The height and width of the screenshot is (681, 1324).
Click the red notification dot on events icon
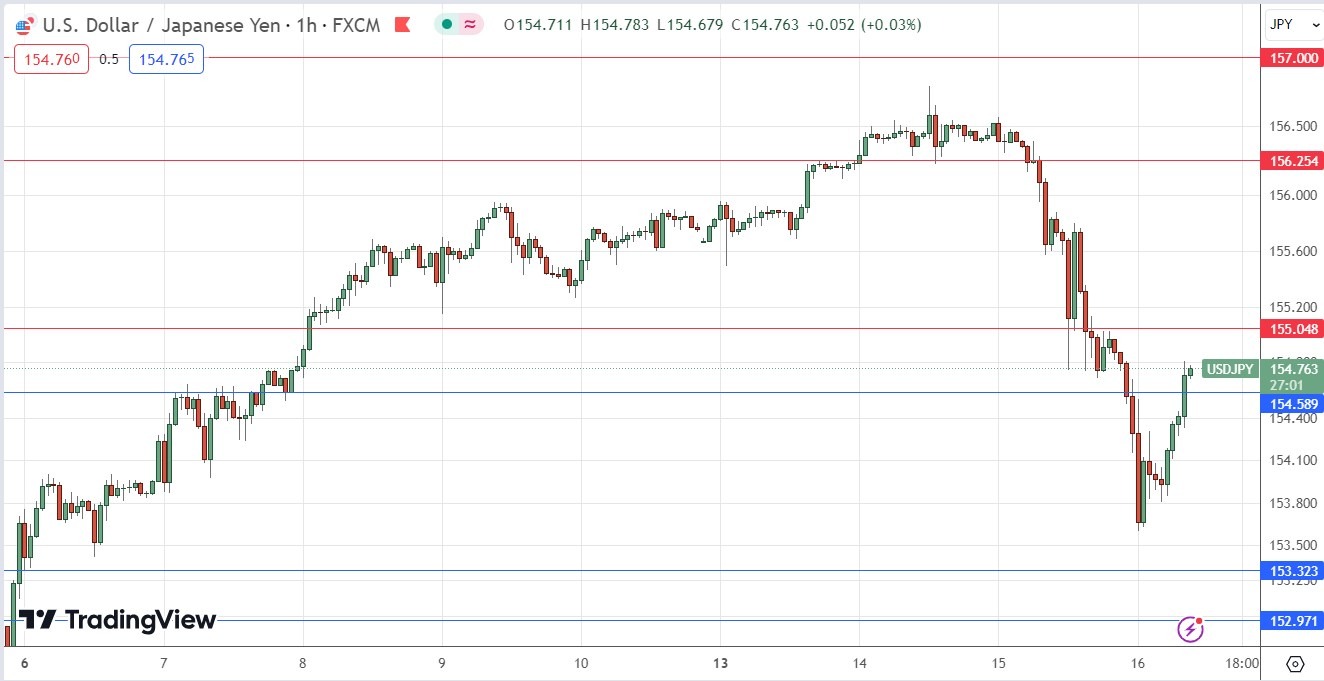[x=1197, y=621]
